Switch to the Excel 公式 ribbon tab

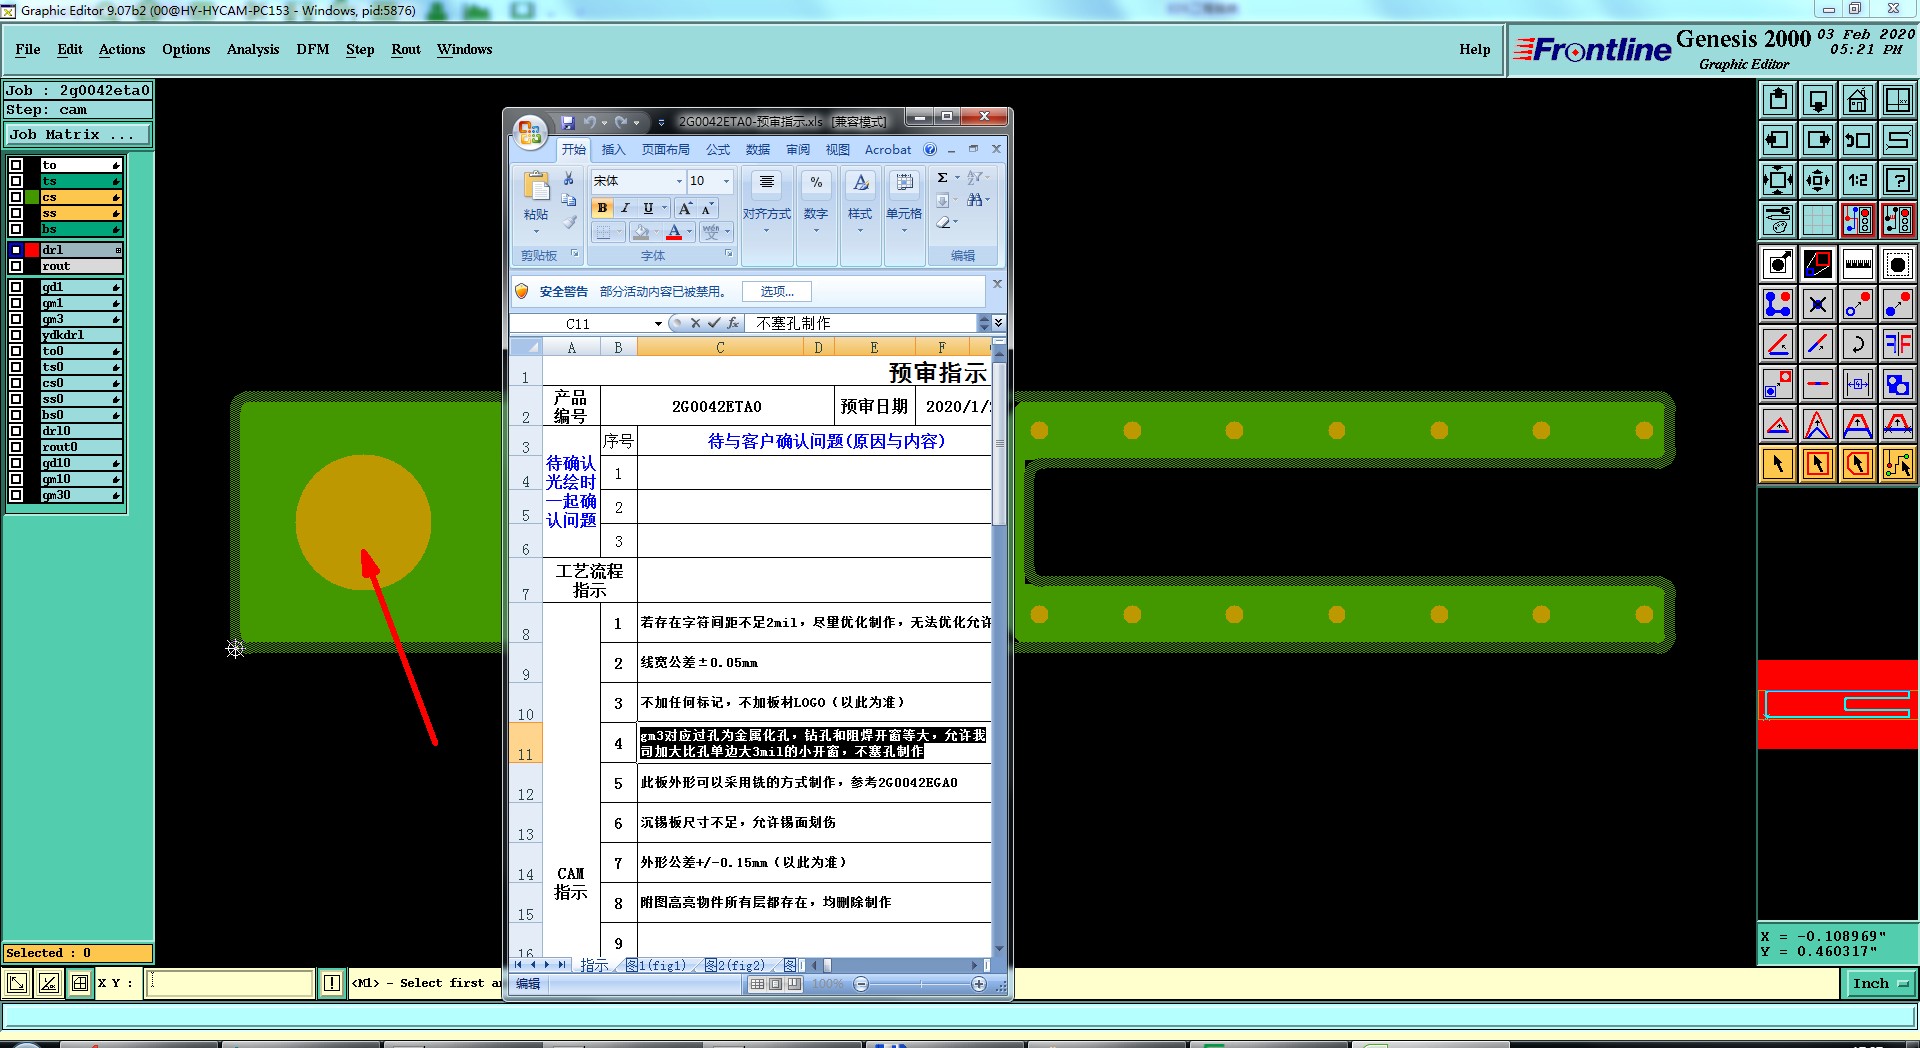pyautogui.click(x=718, y=150)
